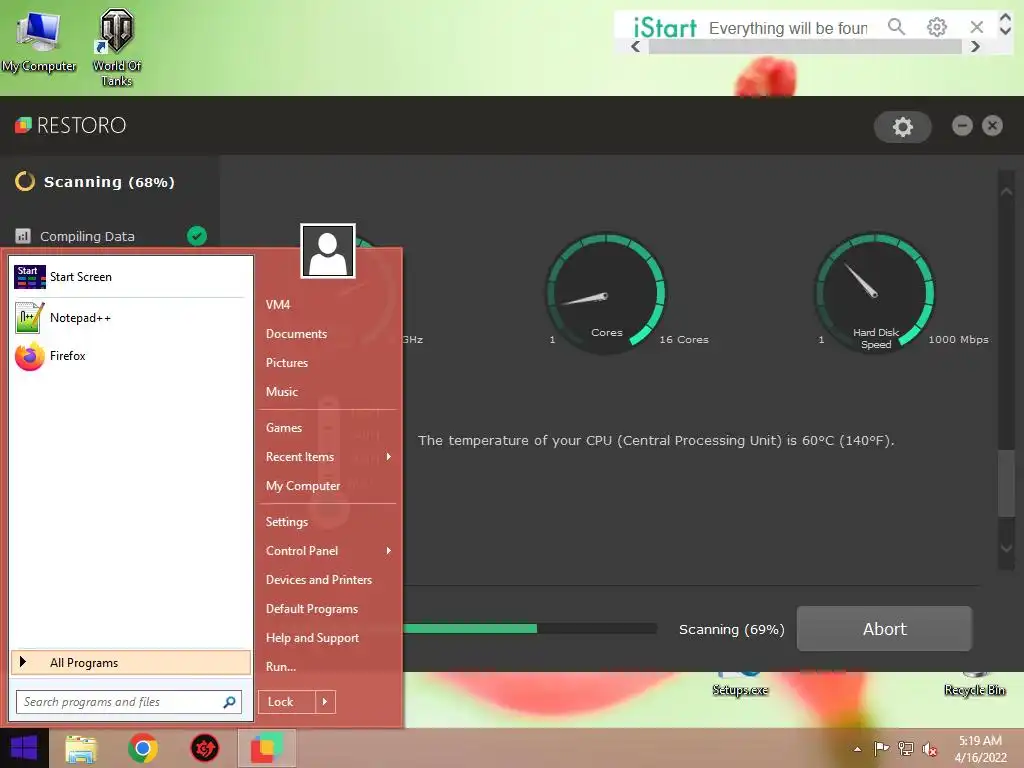Show hidden tray icons arrow

tap(857, 749)
